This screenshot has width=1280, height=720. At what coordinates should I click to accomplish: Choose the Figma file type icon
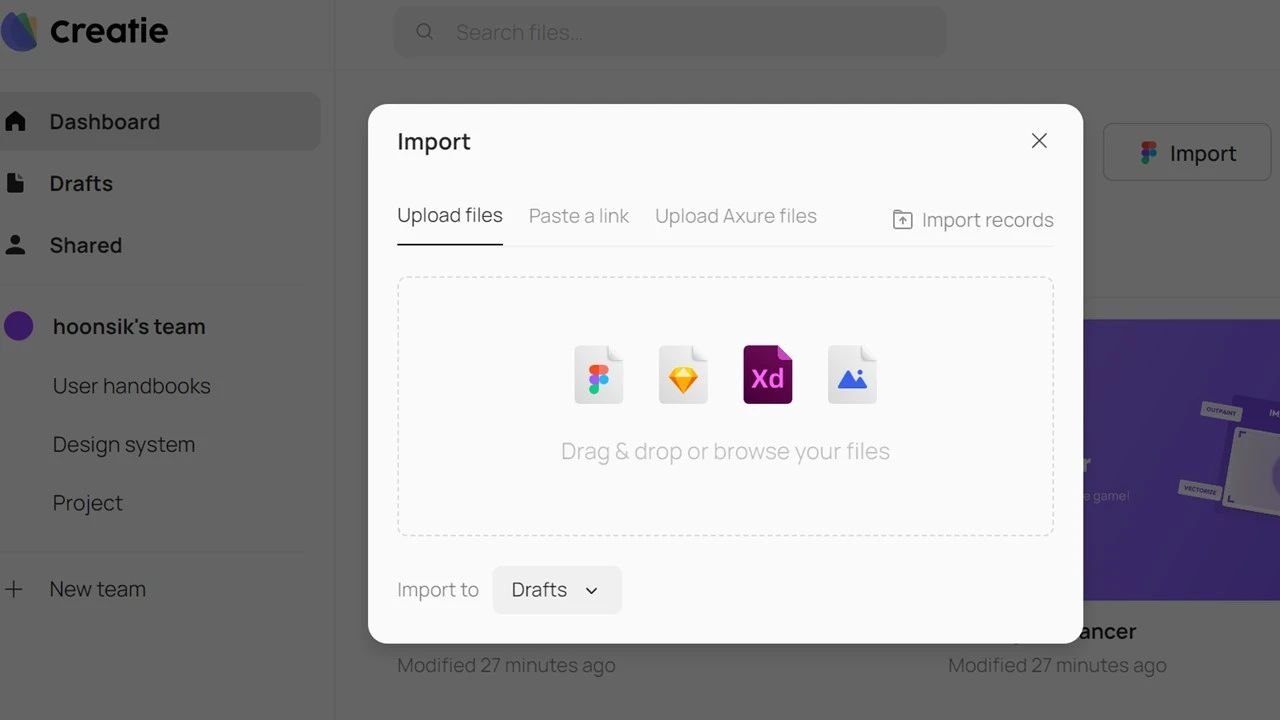point(599,375)
